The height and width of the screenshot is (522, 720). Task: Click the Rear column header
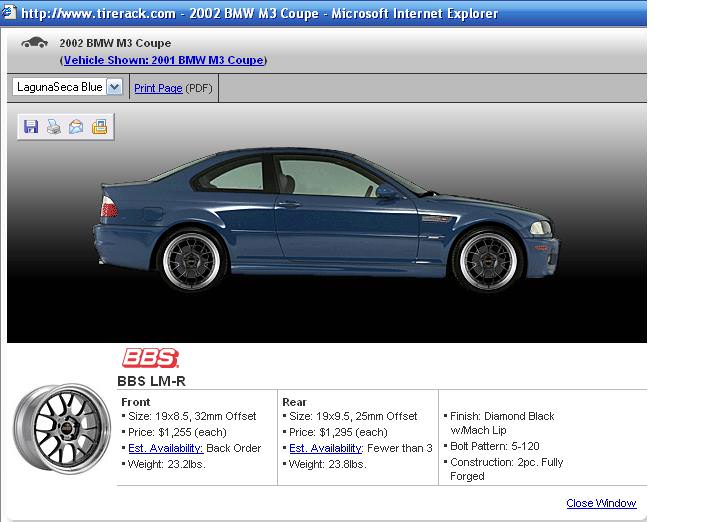pos(294,402)
